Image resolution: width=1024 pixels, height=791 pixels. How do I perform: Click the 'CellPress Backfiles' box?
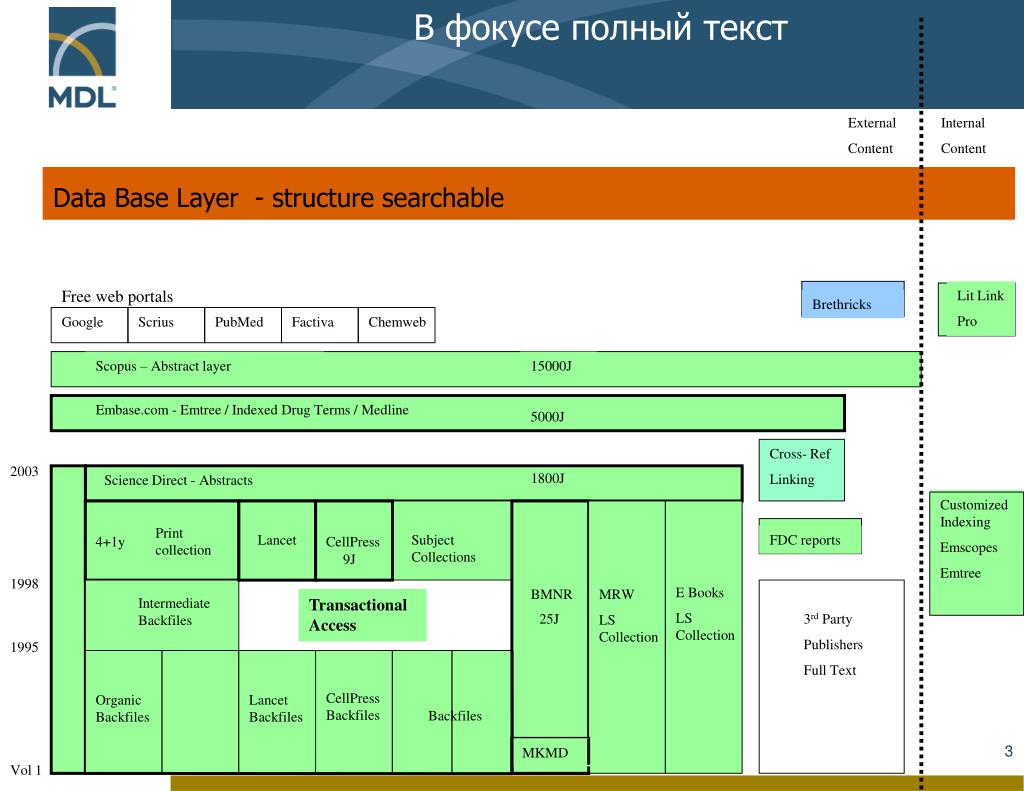coord(354,711)
